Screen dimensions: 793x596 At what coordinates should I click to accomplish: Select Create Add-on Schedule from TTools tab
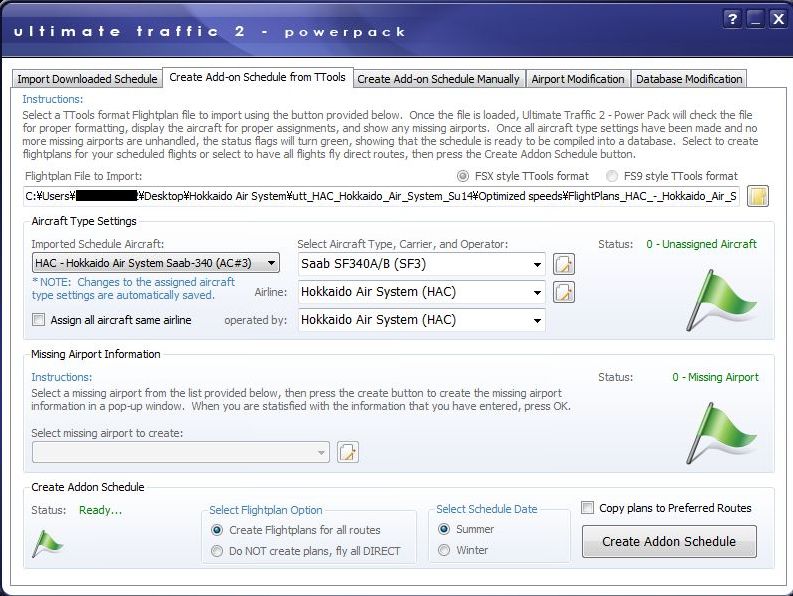[x=257, y=77]
